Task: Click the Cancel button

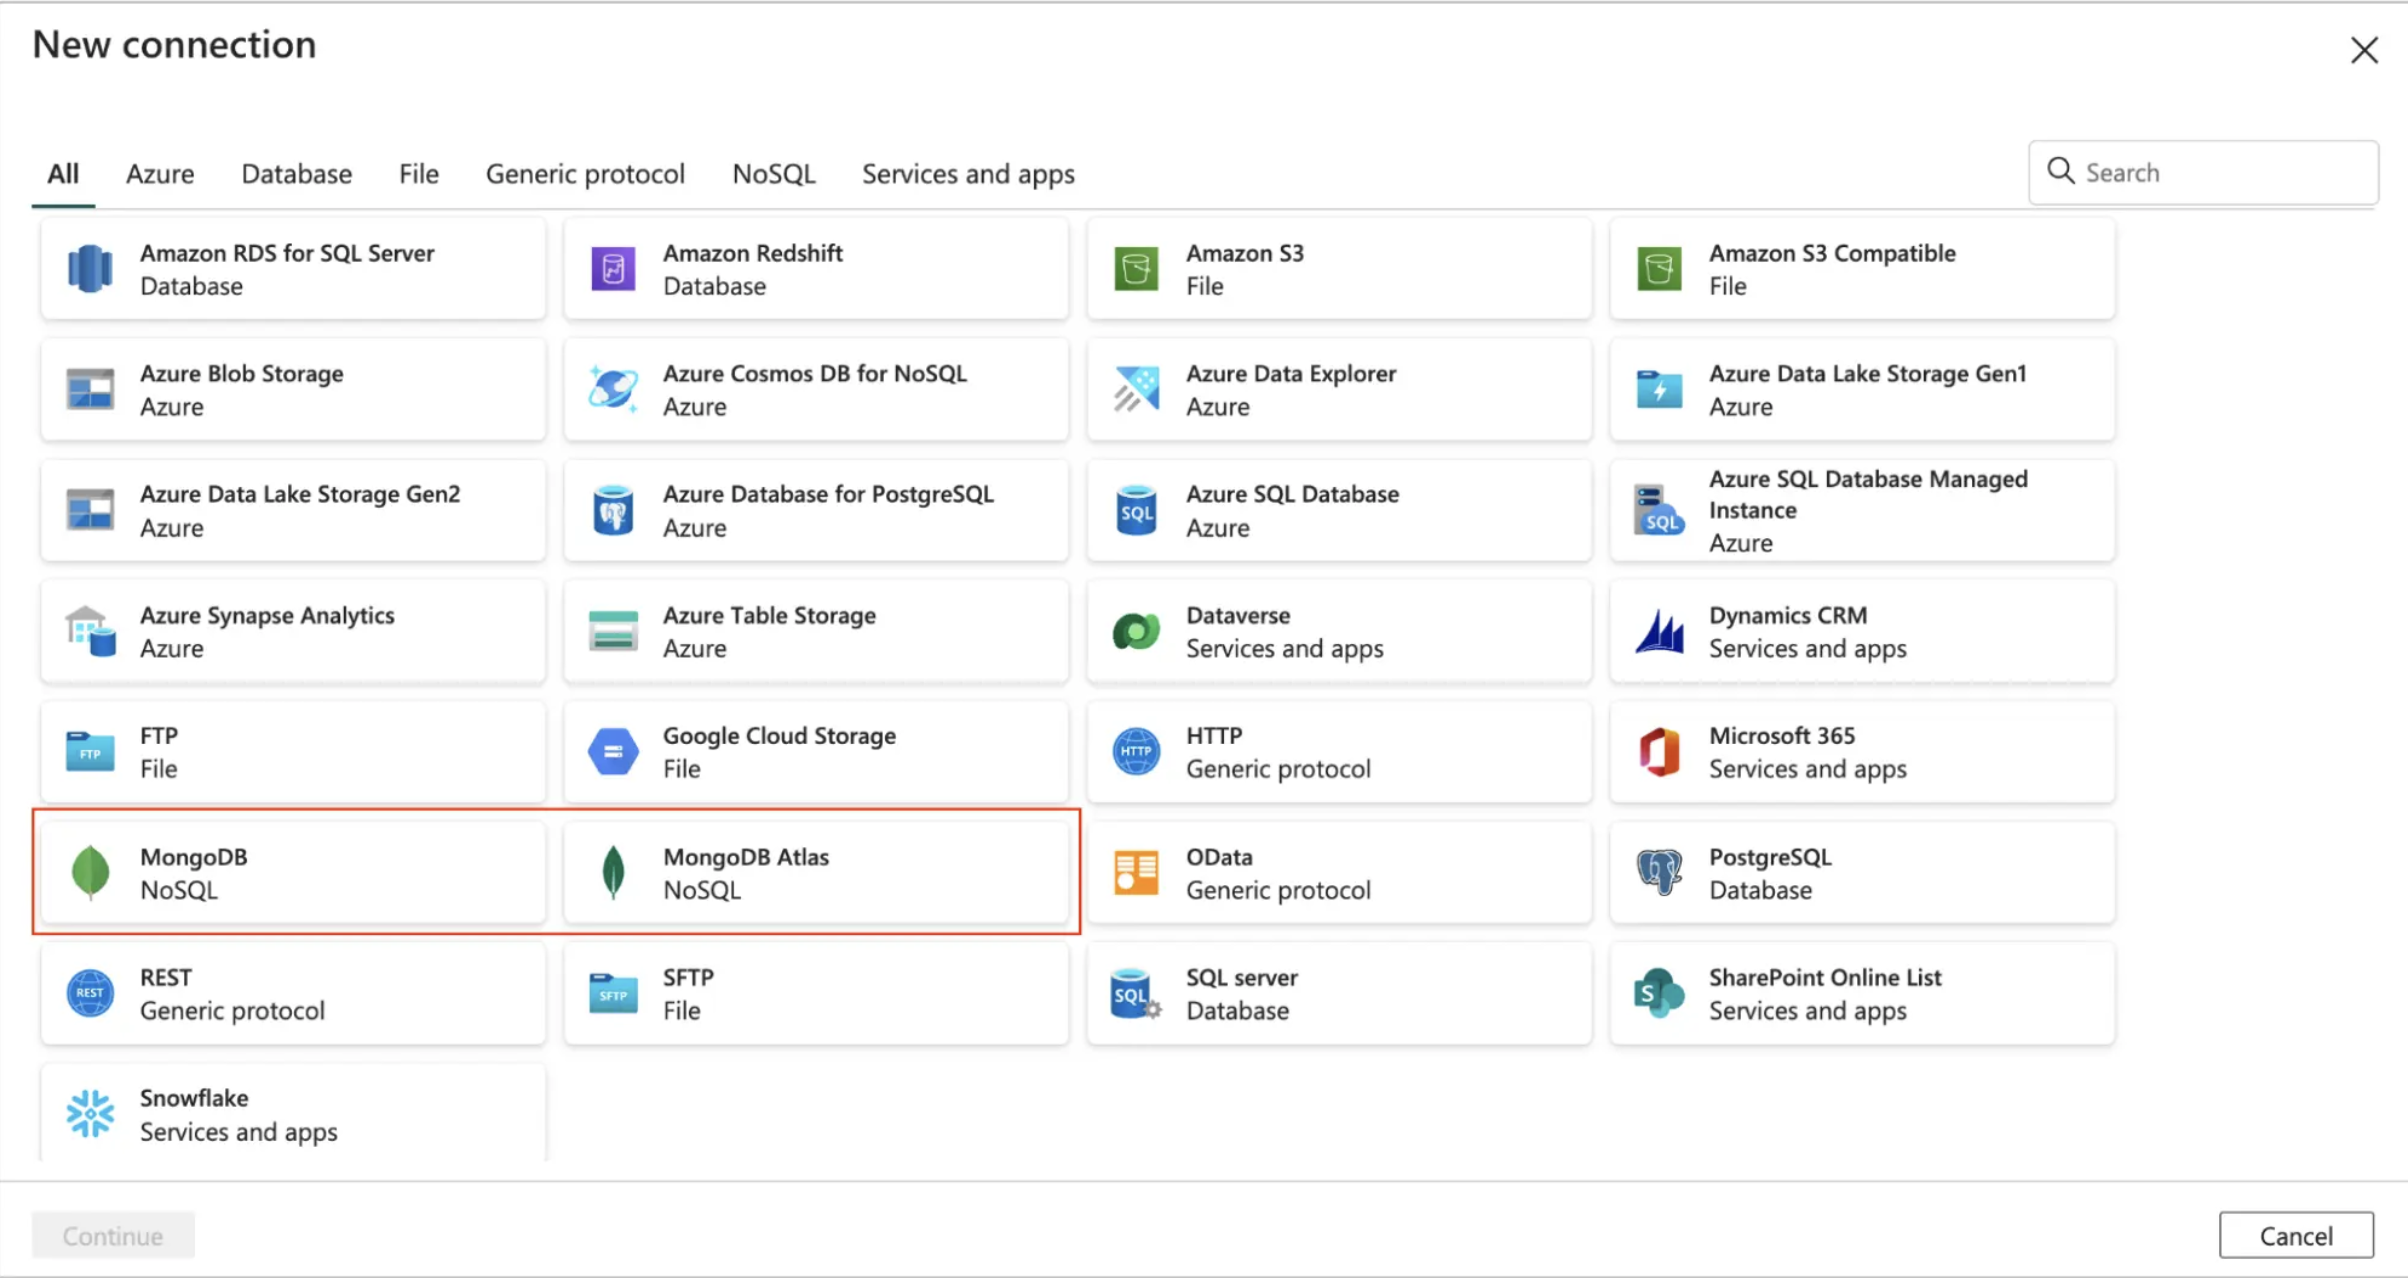Action: 2296,1235
